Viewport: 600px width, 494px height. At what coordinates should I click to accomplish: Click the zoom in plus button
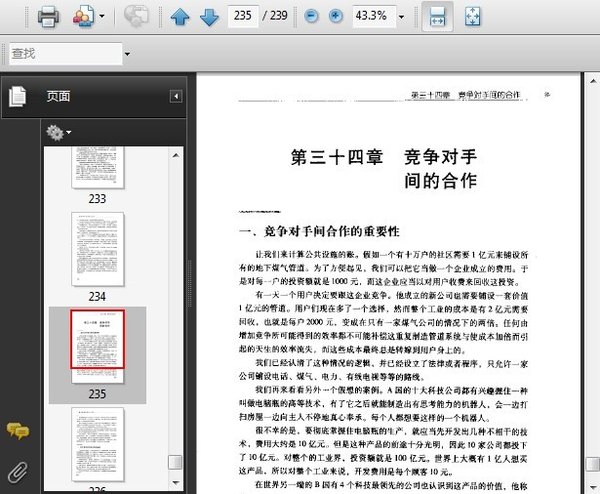(x=335, y=16)
